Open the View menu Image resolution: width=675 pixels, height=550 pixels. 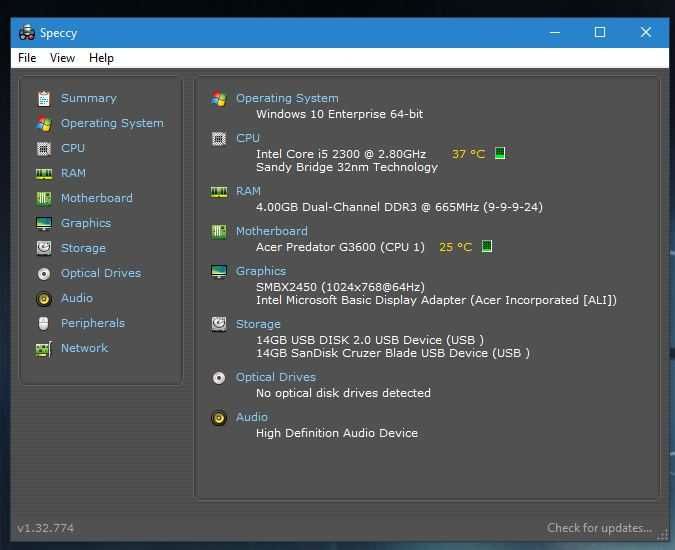[x=62, y=58]
